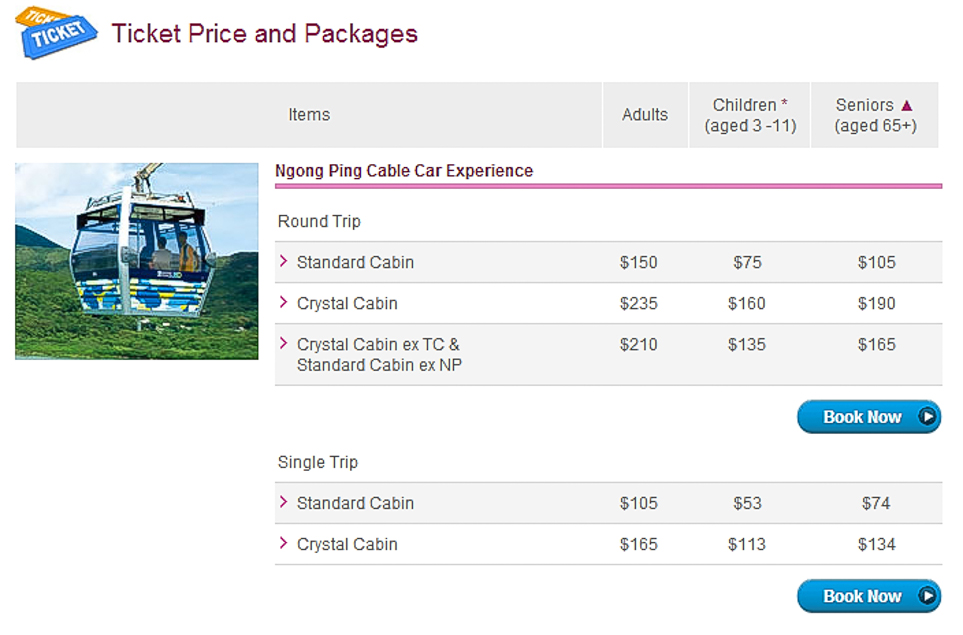Click play icon on Round Trip Book Now

[x=927, y=417]
